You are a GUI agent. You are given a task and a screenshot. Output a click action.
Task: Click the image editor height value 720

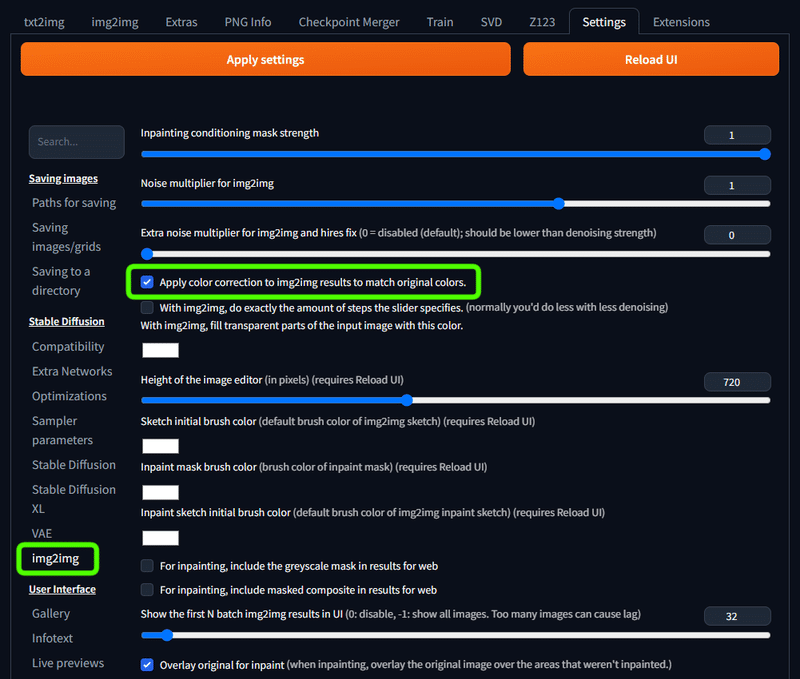pos(737,382)
